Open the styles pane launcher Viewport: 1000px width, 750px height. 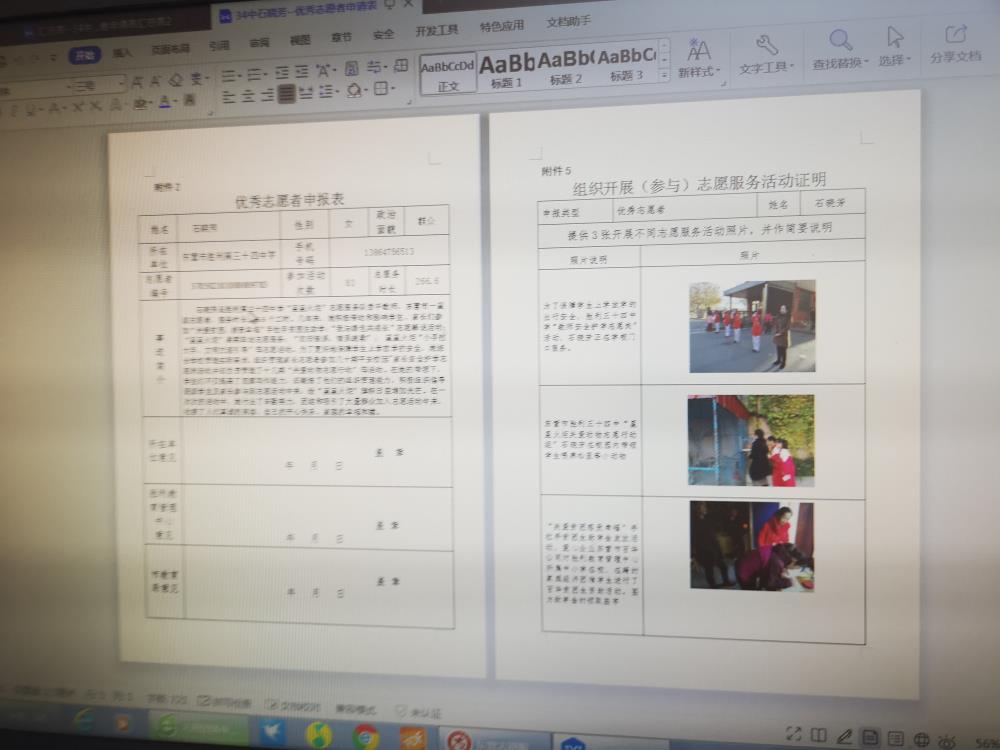pyautogui.click(x=724, y=82)
